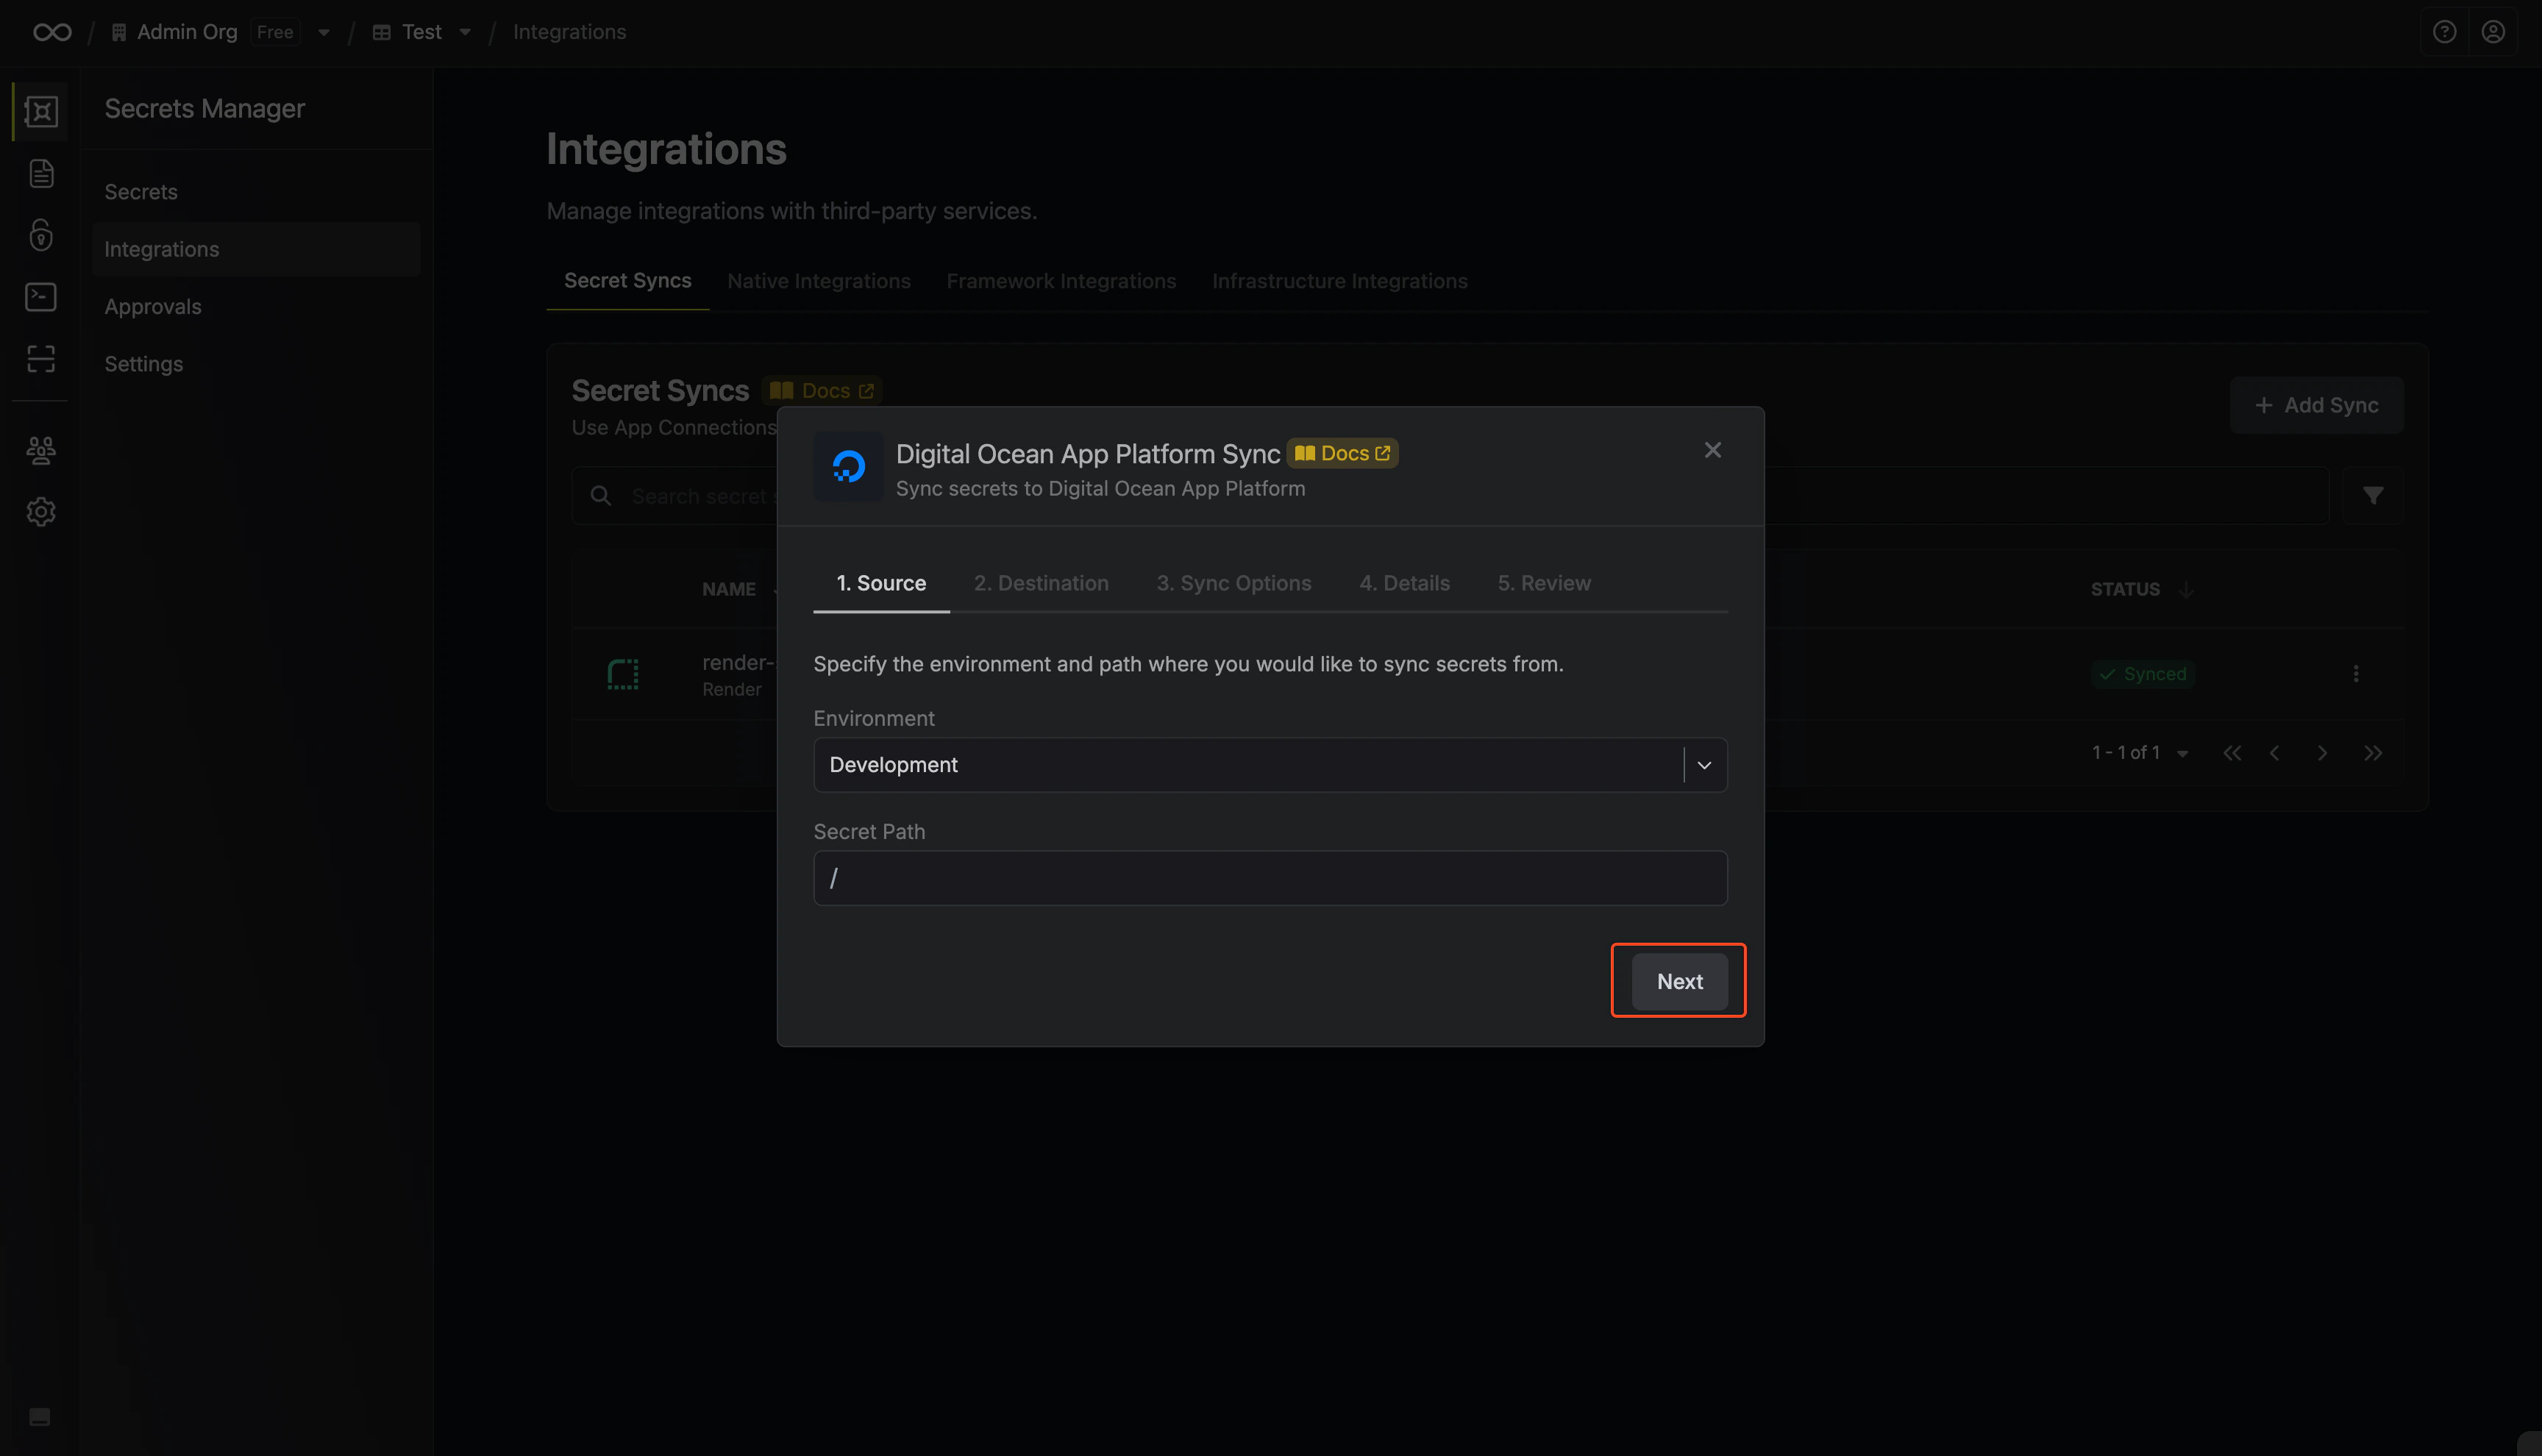Click the NAME column header
This screenshot has height=1456, width=2542.
(729, 589)
